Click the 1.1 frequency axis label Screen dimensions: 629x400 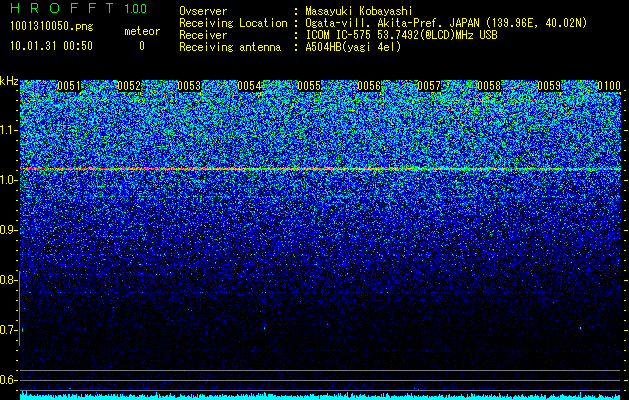[x=8, y=130]
